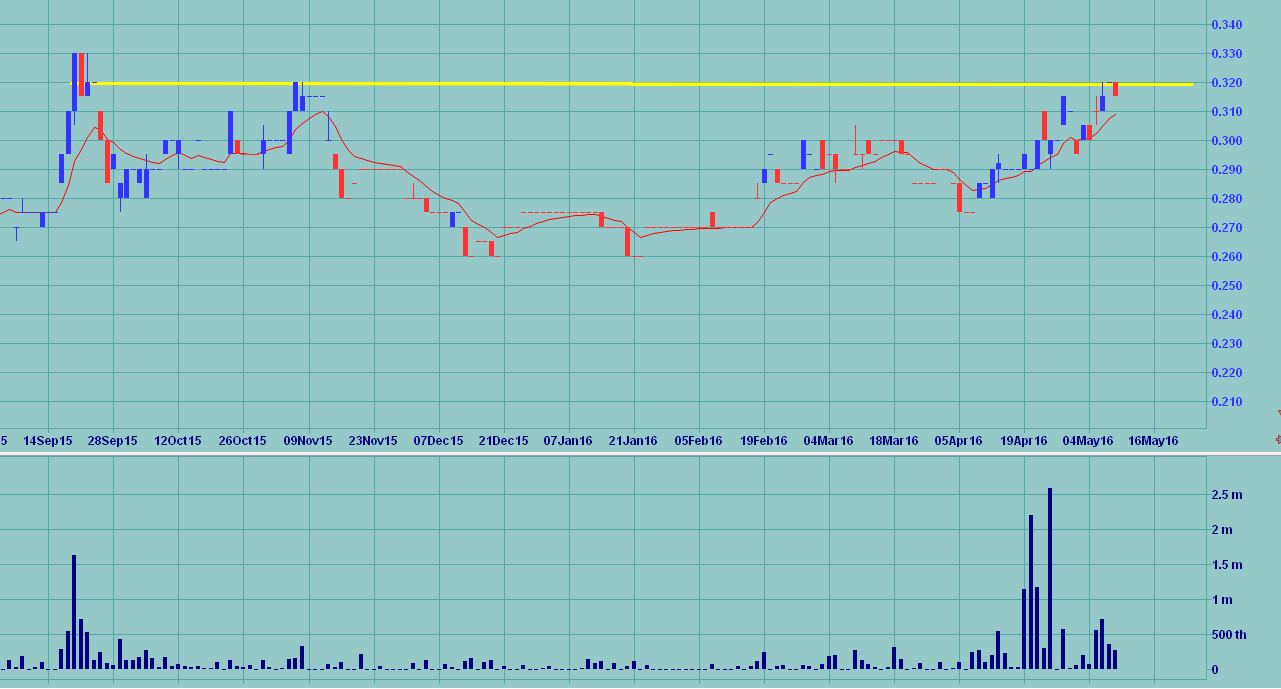Viewport: 1281px width, 689px height.
Task: Select the 0.270 price axis label
Action: point(1226,228)
